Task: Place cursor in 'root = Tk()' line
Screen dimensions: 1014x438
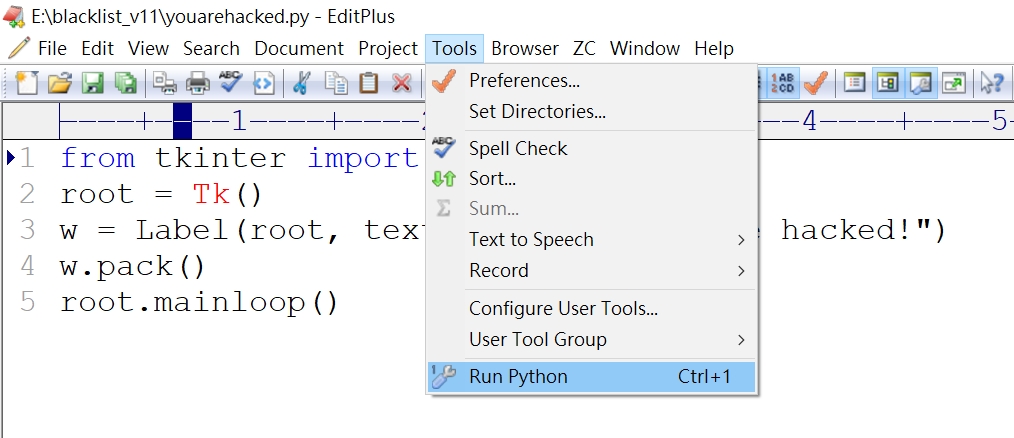Action: click(x=162, y=194)
